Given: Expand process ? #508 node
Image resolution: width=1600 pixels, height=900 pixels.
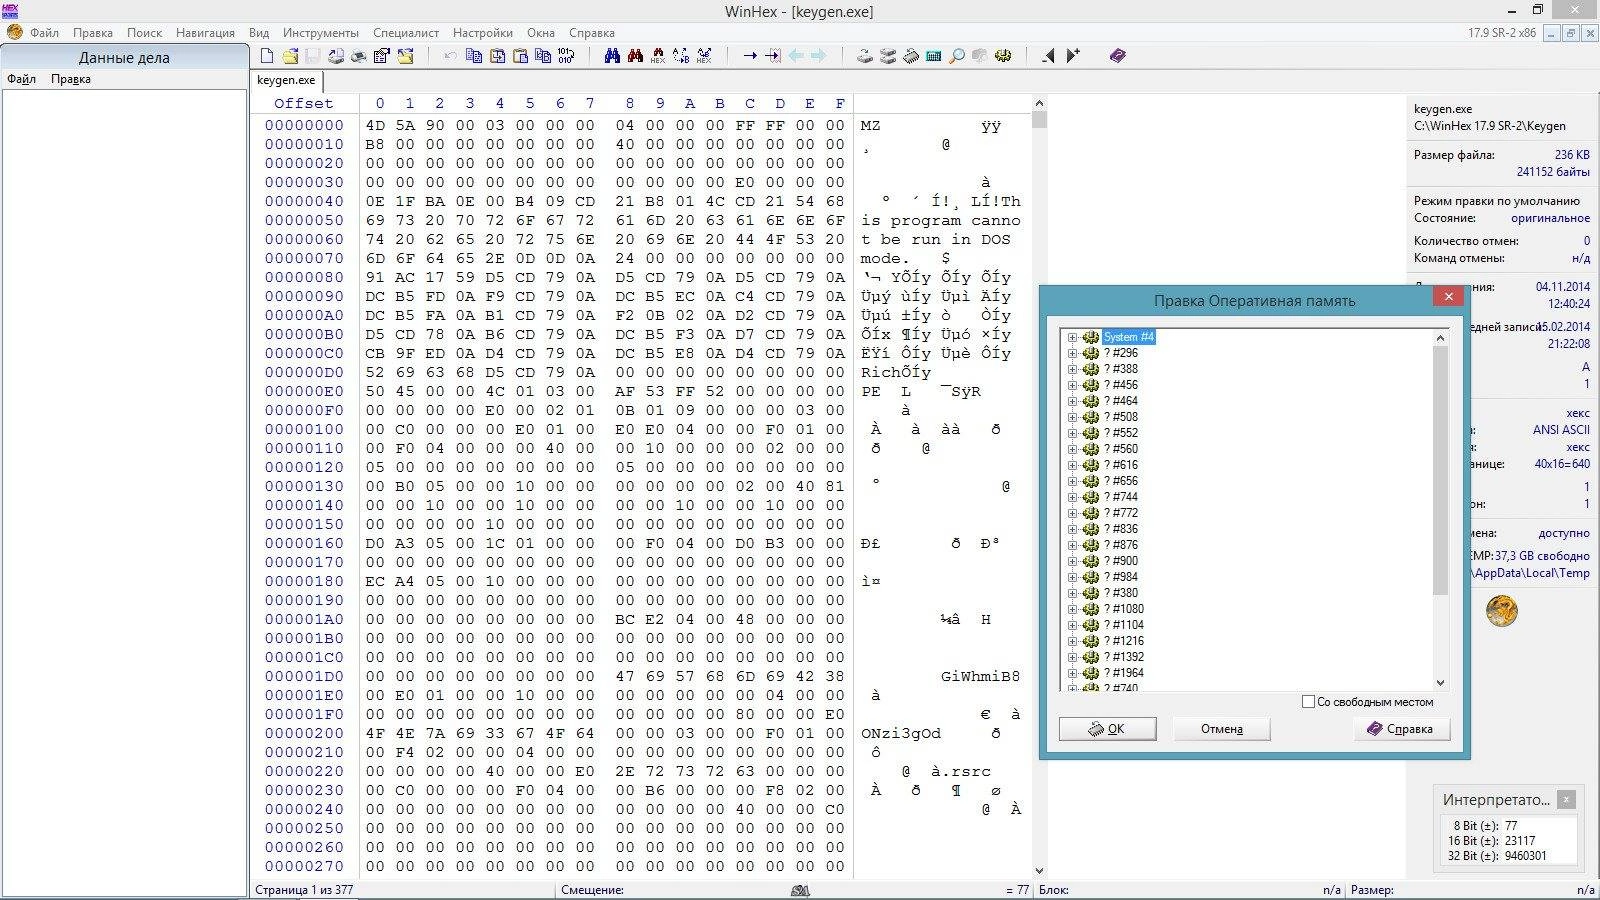Looking at the screenshot, I should coord(1072,417).
